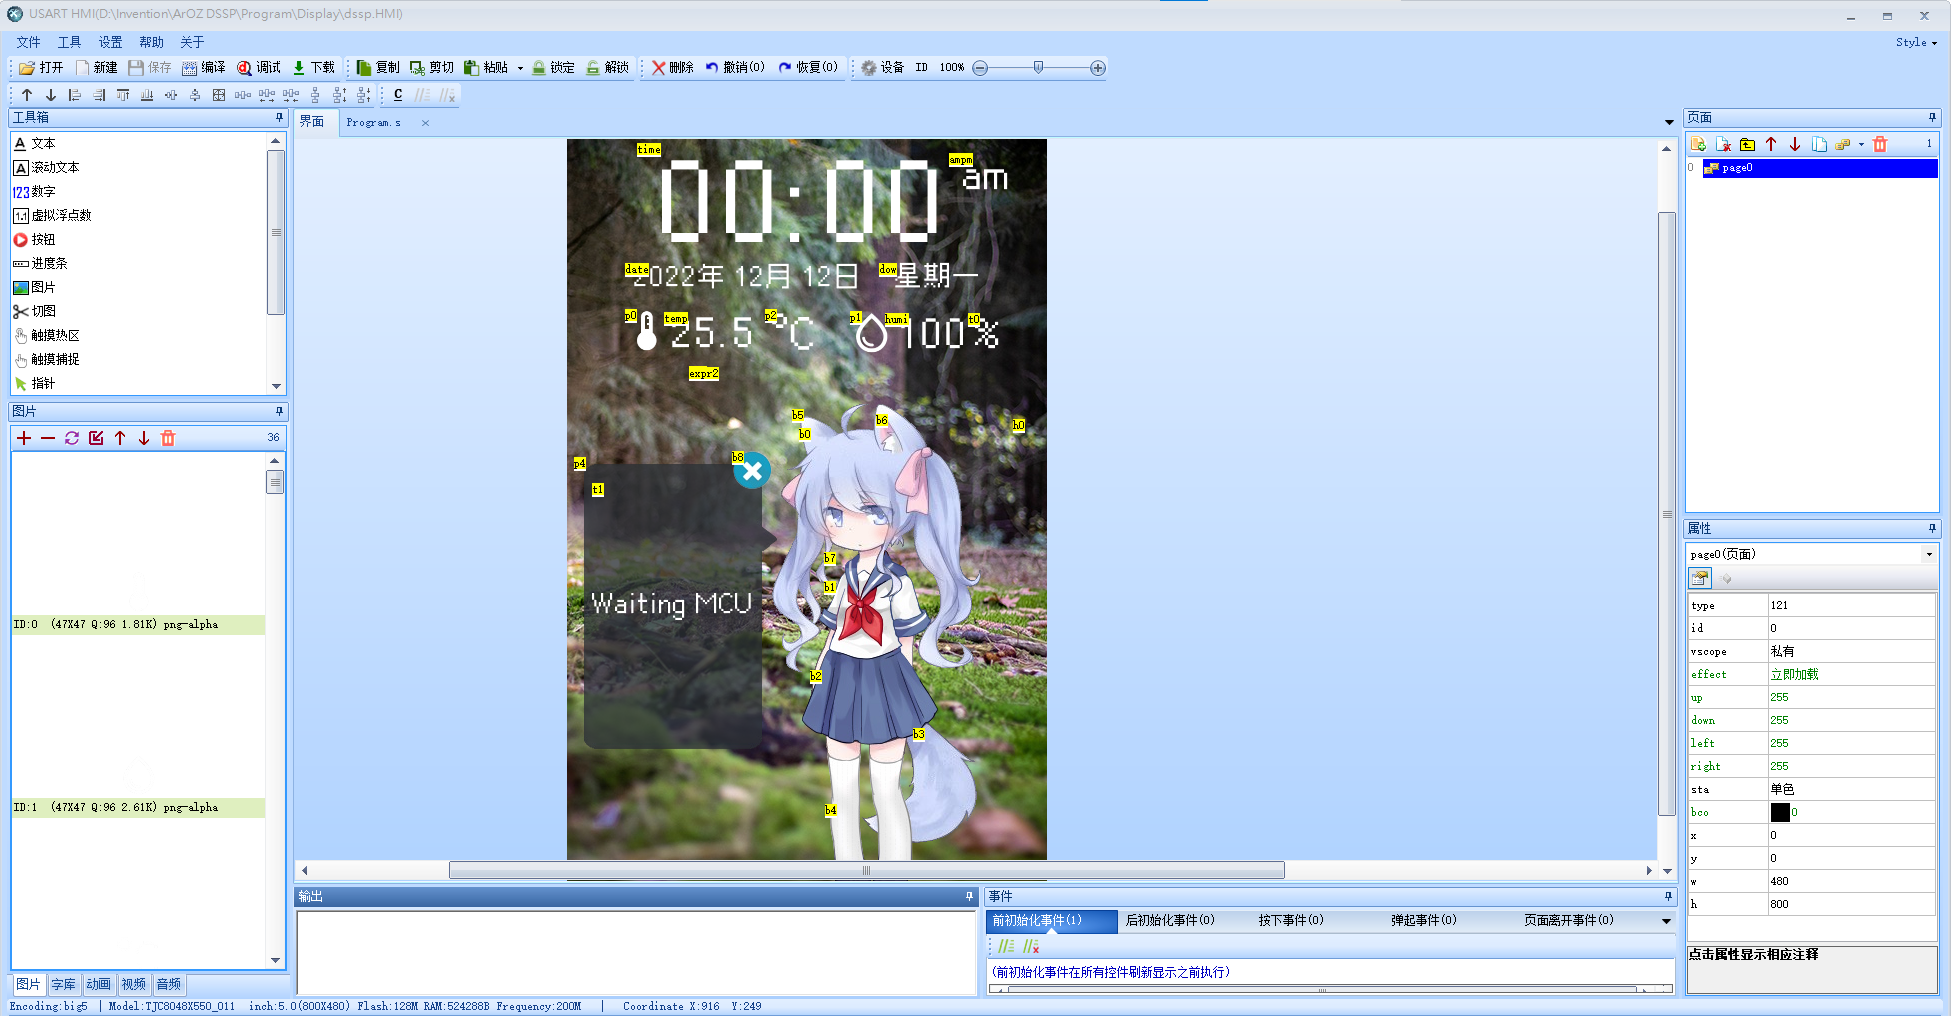Add a new image with the plus icon
The image size is (1951, 1016).
(23, 437)
